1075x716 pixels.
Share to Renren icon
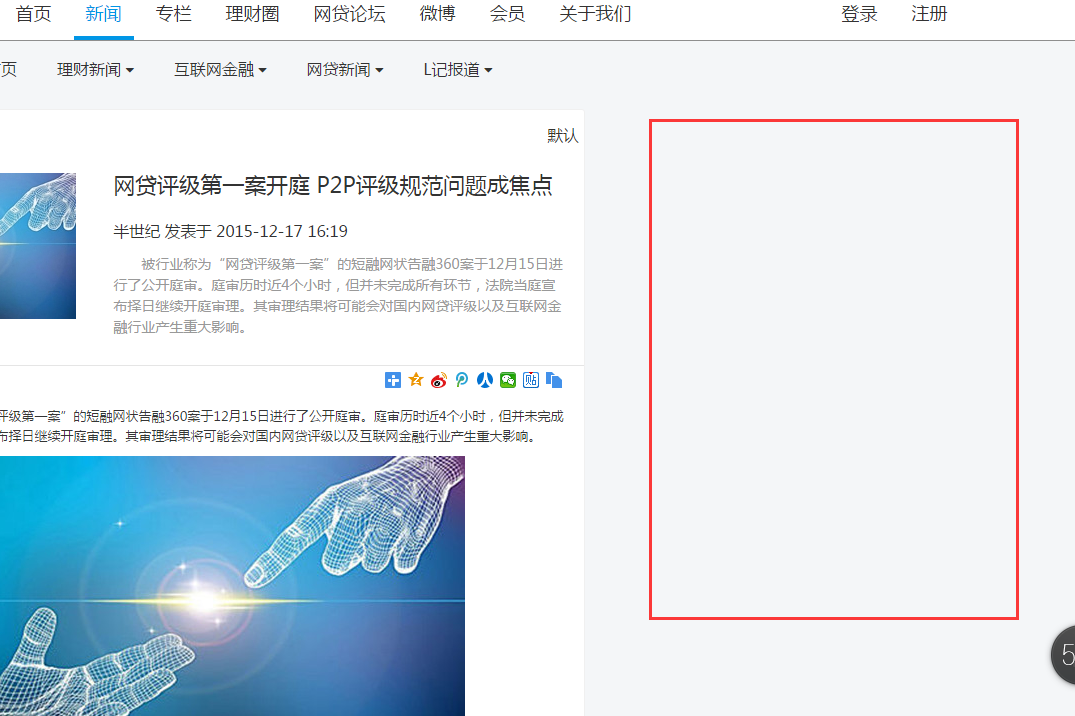click(485, 380)
